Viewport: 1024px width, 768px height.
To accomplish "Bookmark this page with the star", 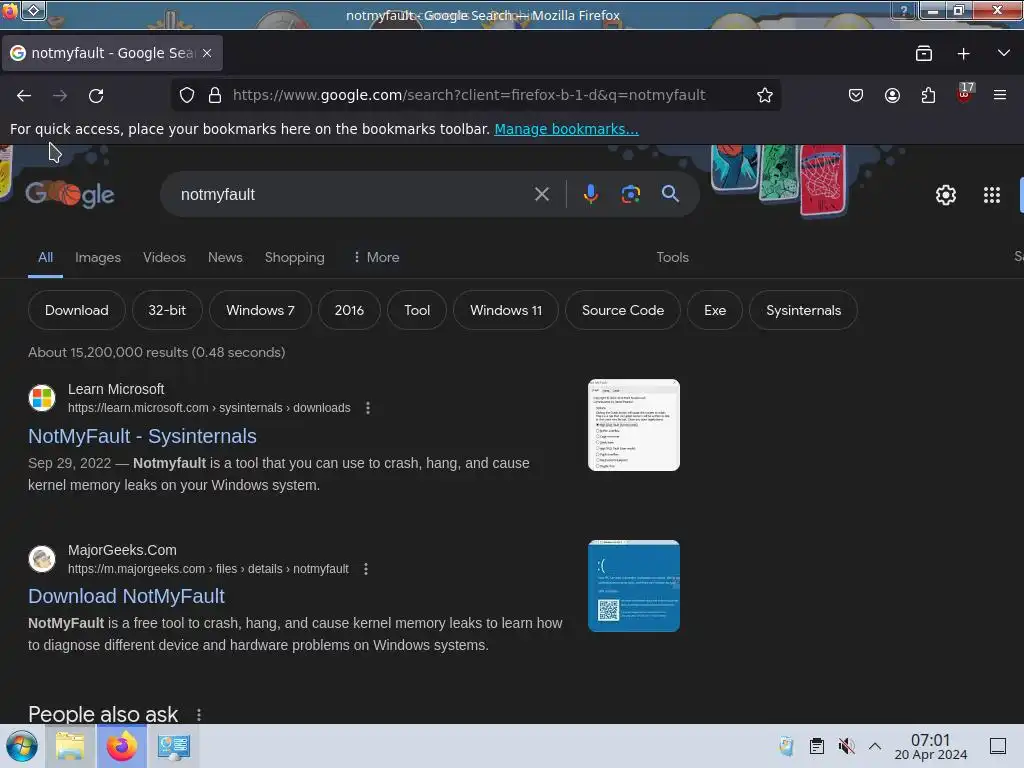I will (x=765, y=95).
